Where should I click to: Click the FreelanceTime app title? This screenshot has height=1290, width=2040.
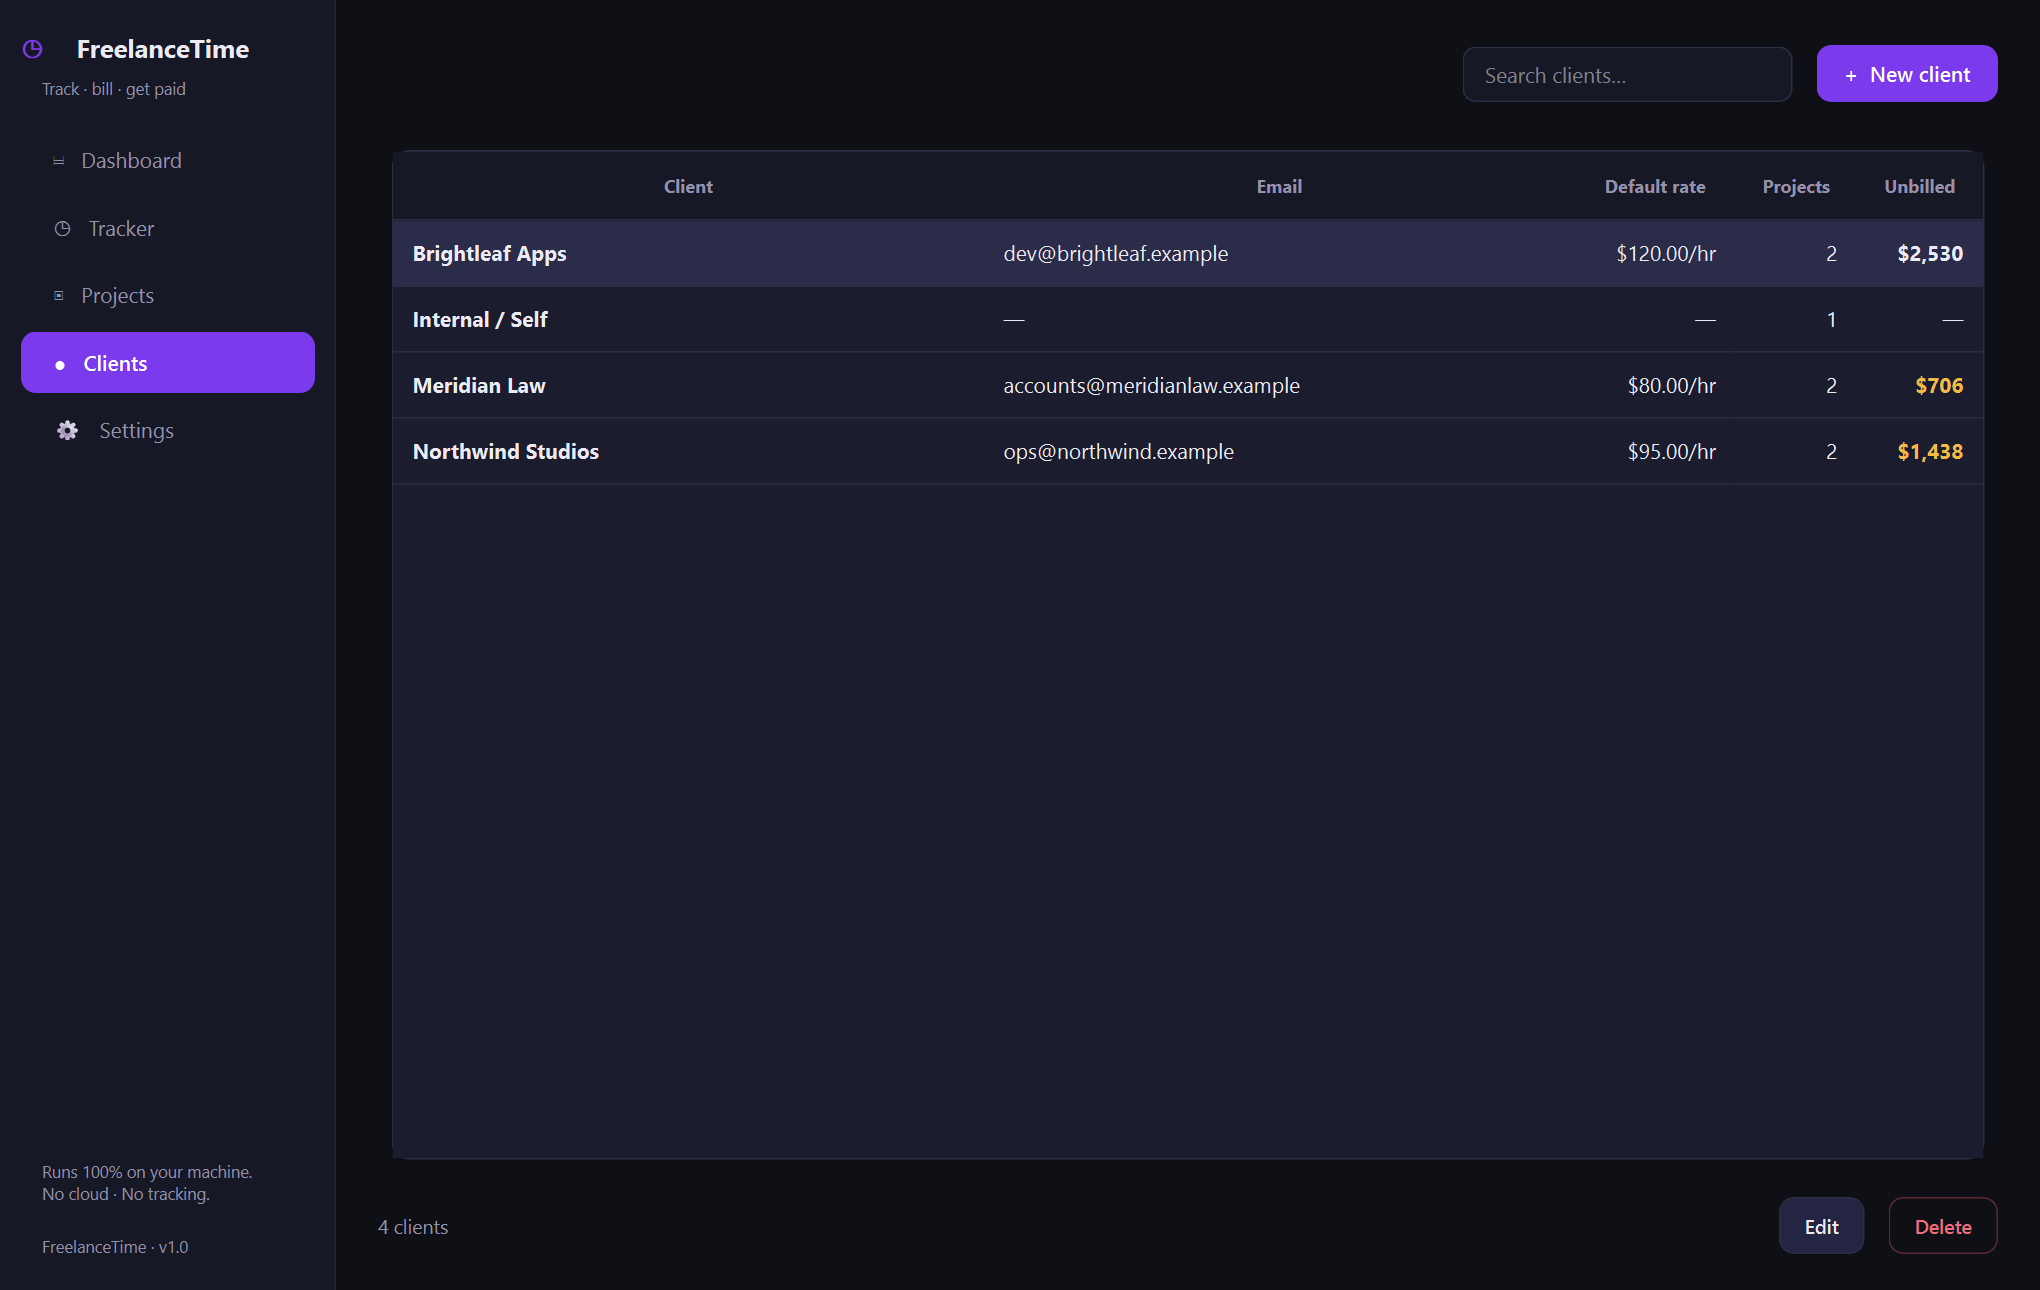pos(163,49)
